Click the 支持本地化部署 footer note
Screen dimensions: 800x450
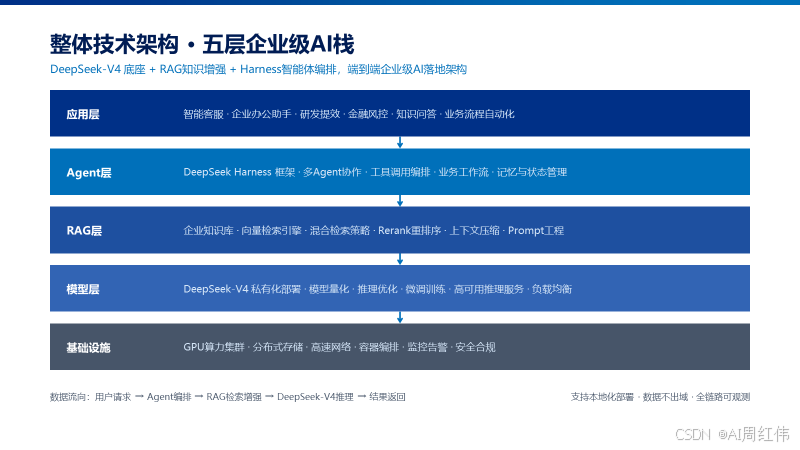660,397
